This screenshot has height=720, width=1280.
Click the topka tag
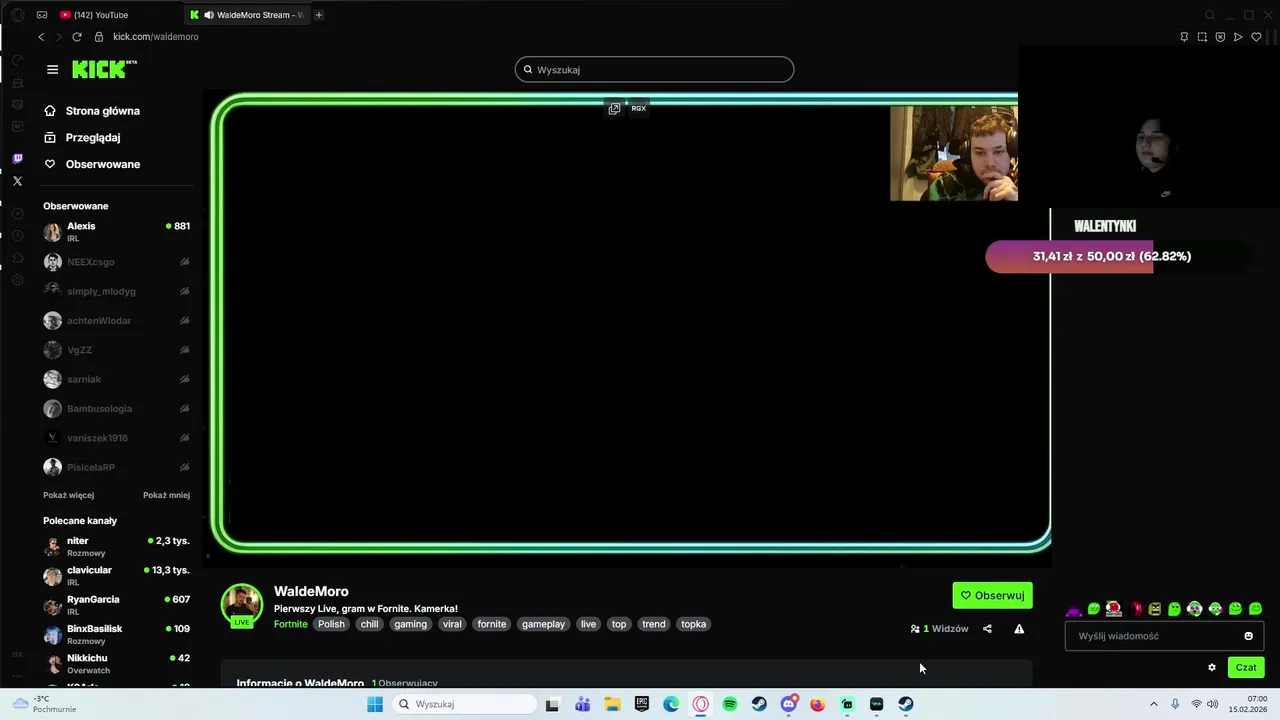coord(694,624)
